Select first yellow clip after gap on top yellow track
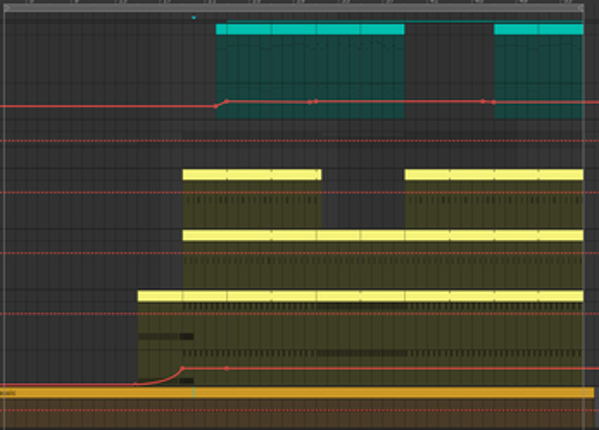Viewport: 599px width, 430px height. [x=427, y=175]
